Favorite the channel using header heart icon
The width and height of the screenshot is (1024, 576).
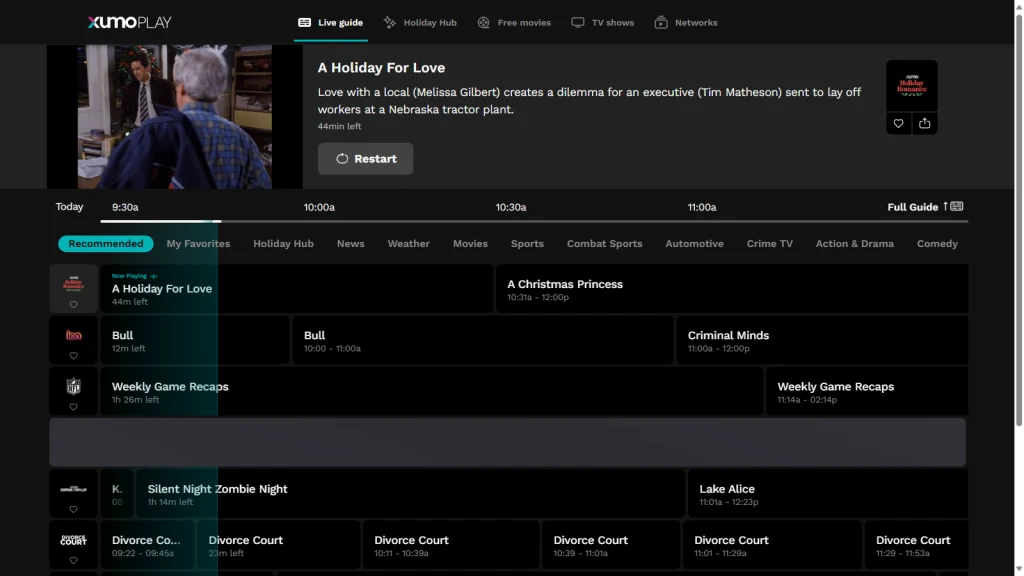pyautogui.click(x=899, y=123)
